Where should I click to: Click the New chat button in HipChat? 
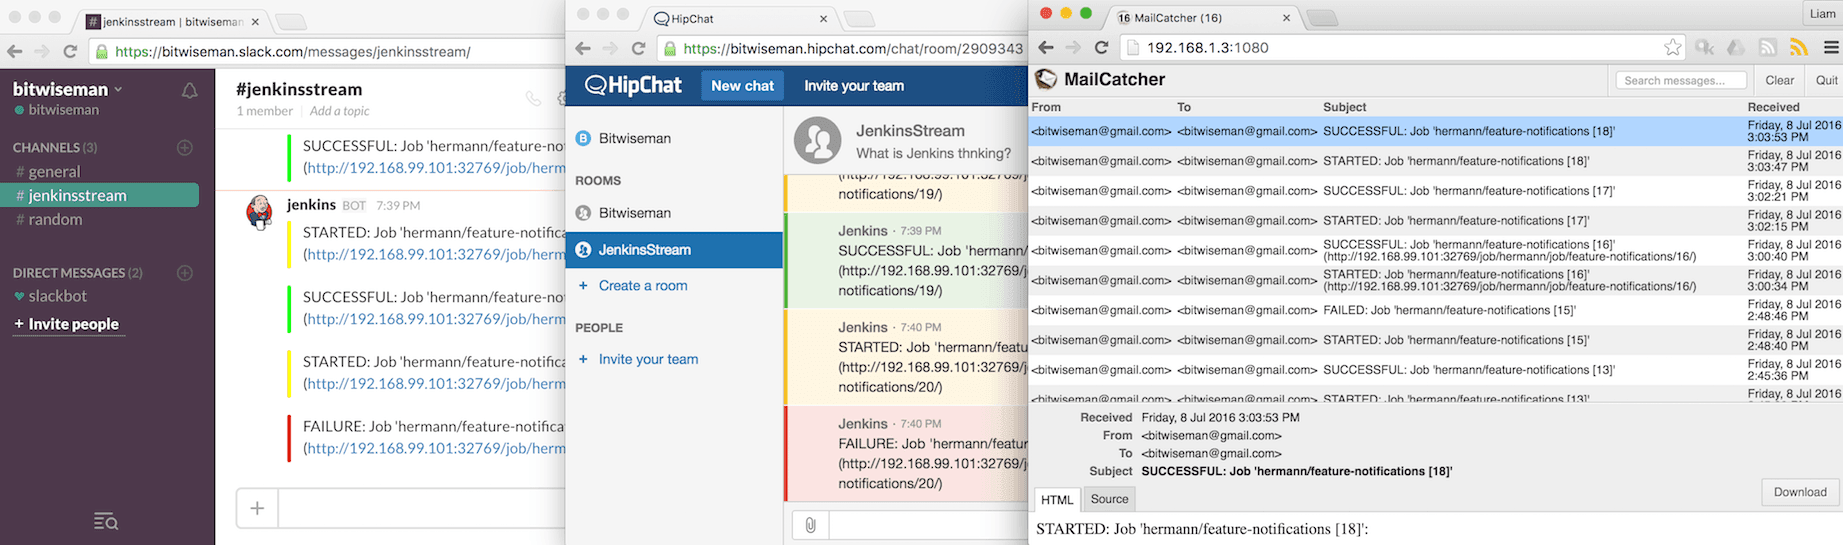pos(742,86)
